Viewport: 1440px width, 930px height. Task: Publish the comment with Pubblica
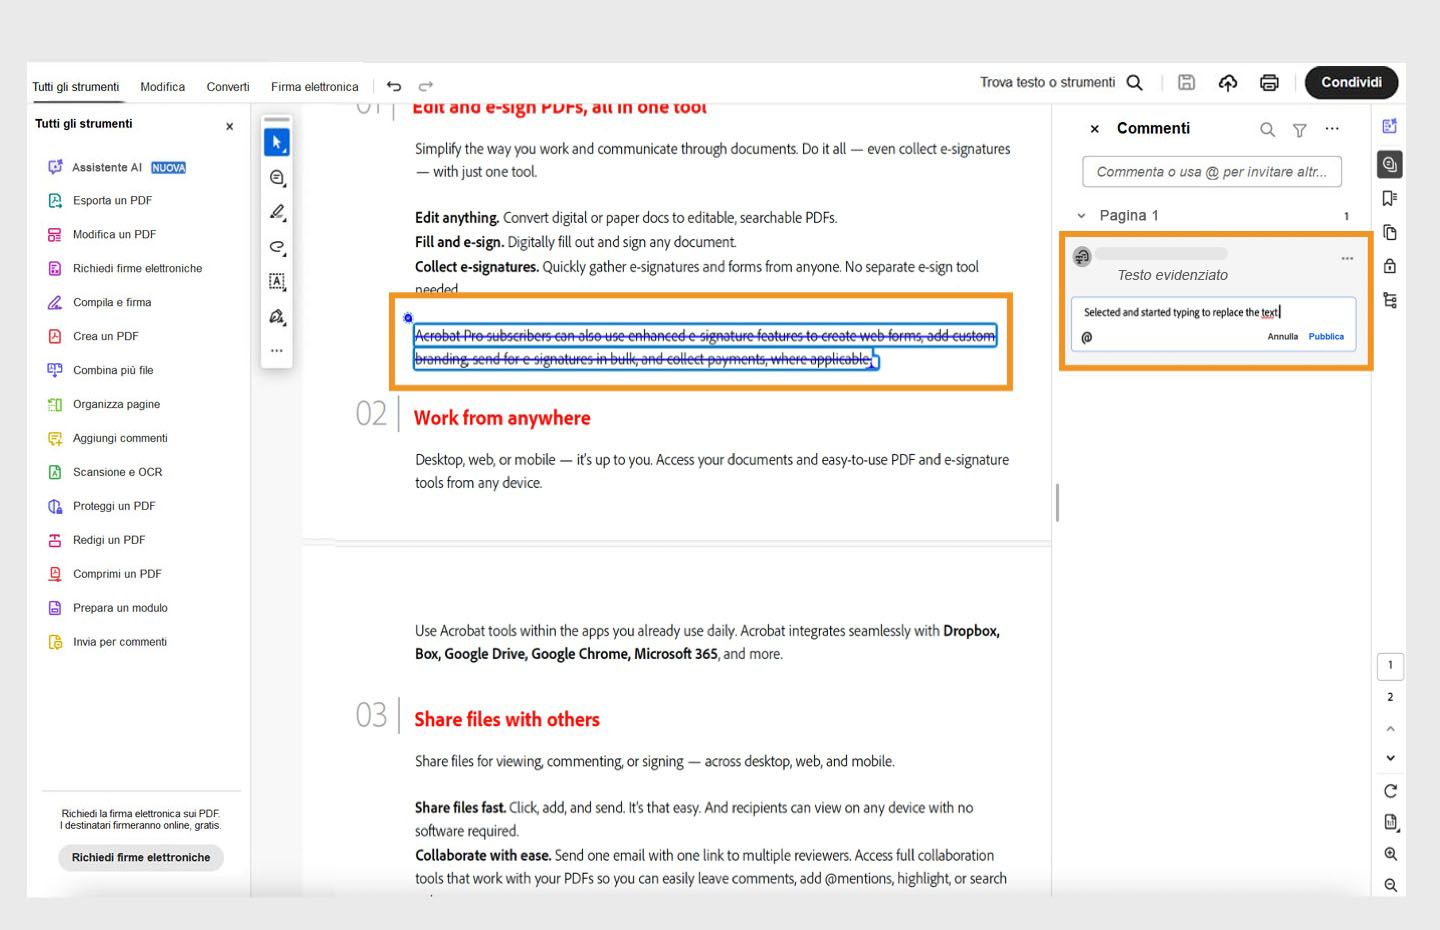1326,337
